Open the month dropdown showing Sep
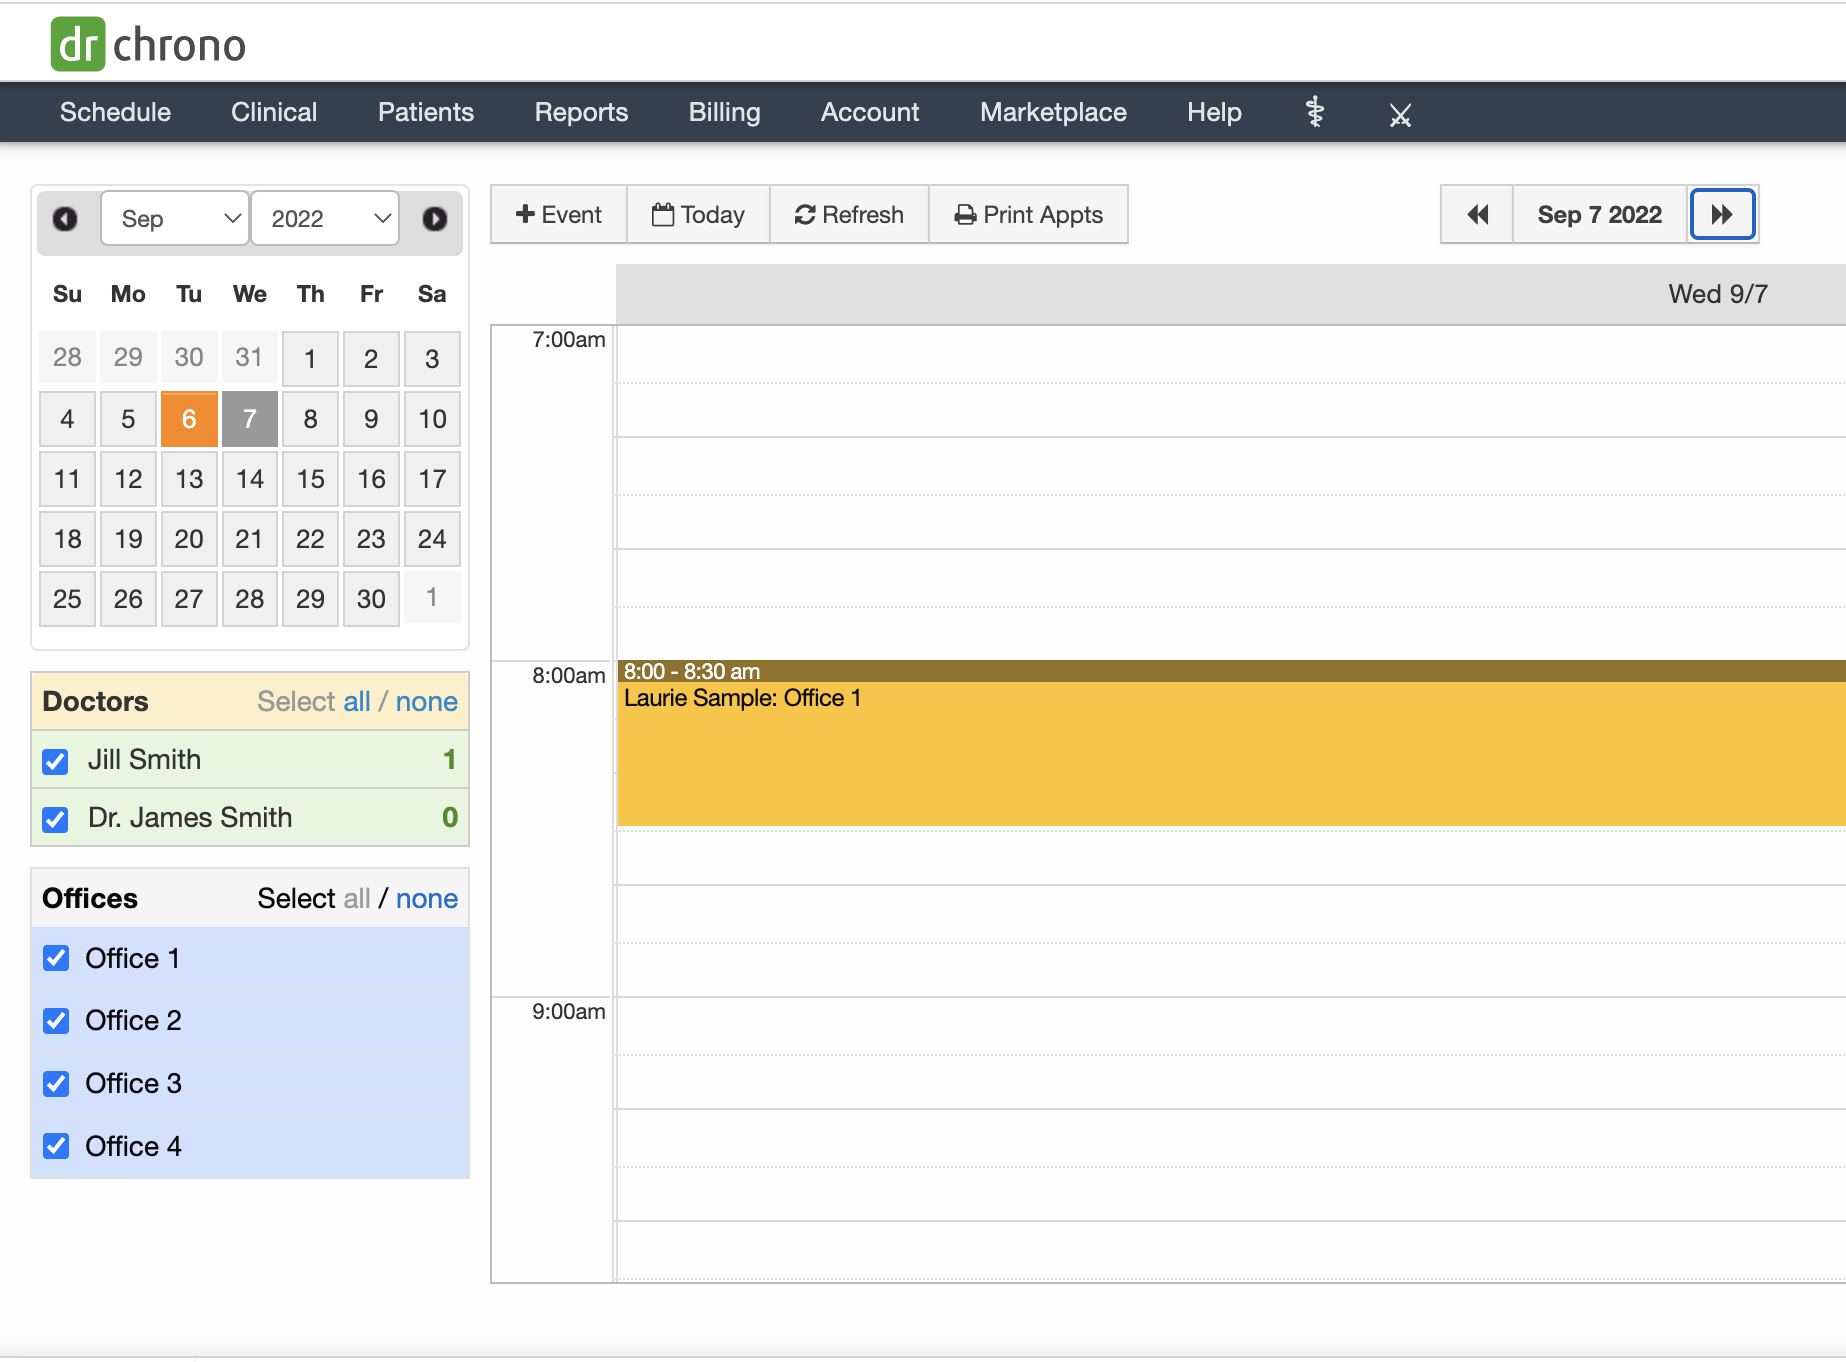The width and height of the screenshot is (1846, 1362). coord(175,218)
